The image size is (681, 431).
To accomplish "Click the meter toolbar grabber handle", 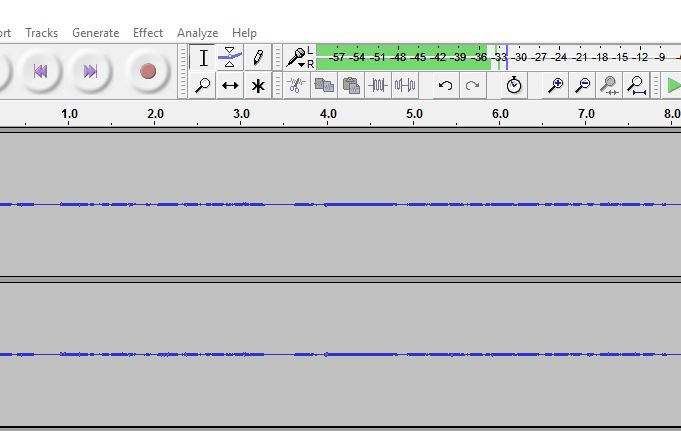I will [278, 57].
